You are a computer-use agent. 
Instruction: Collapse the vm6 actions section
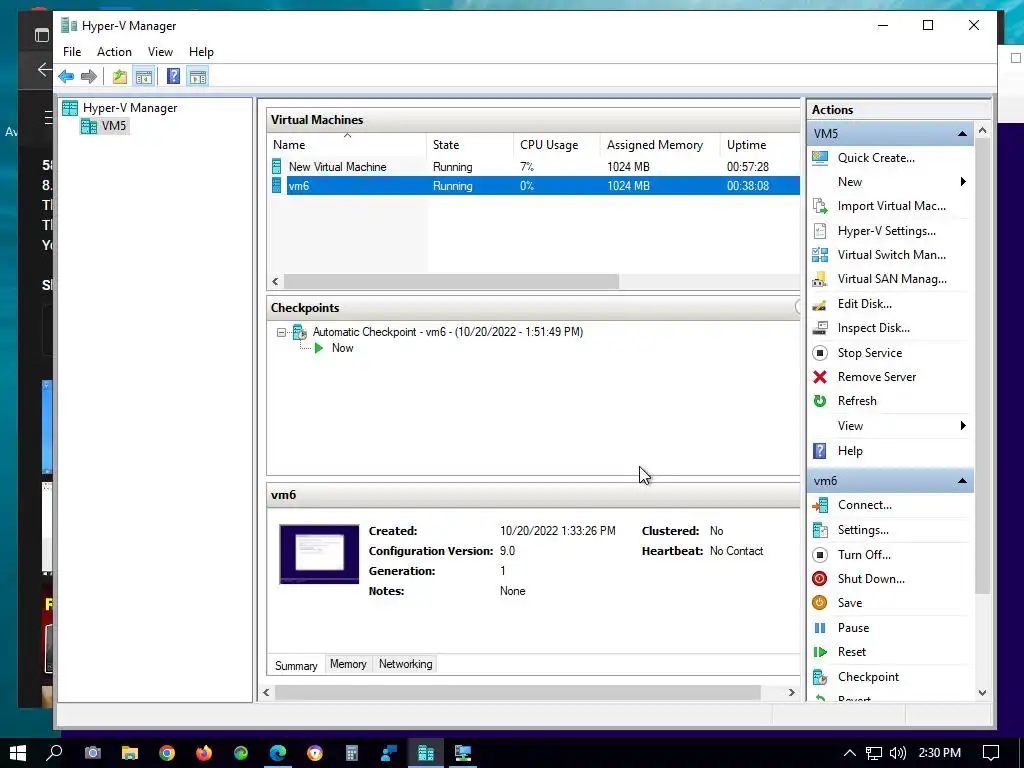962,481
